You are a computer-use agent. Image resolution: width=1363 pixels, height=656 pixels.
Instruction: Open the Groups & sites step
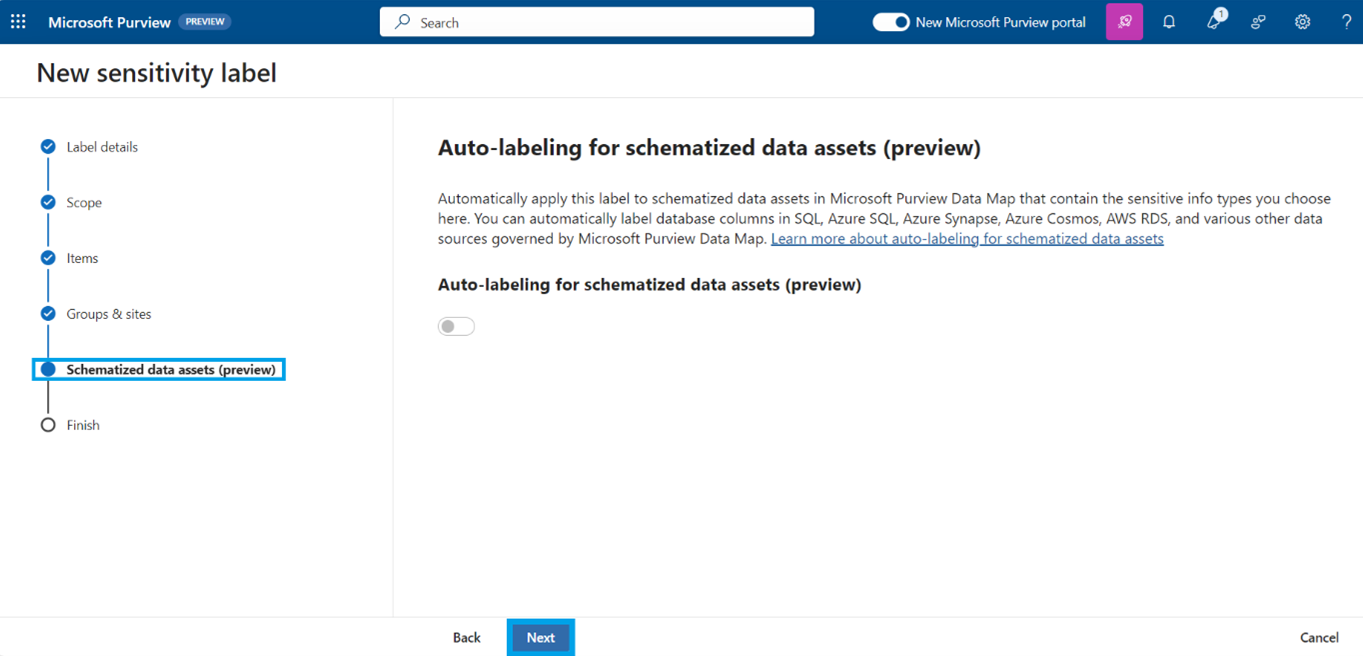(x=109, y=314)
